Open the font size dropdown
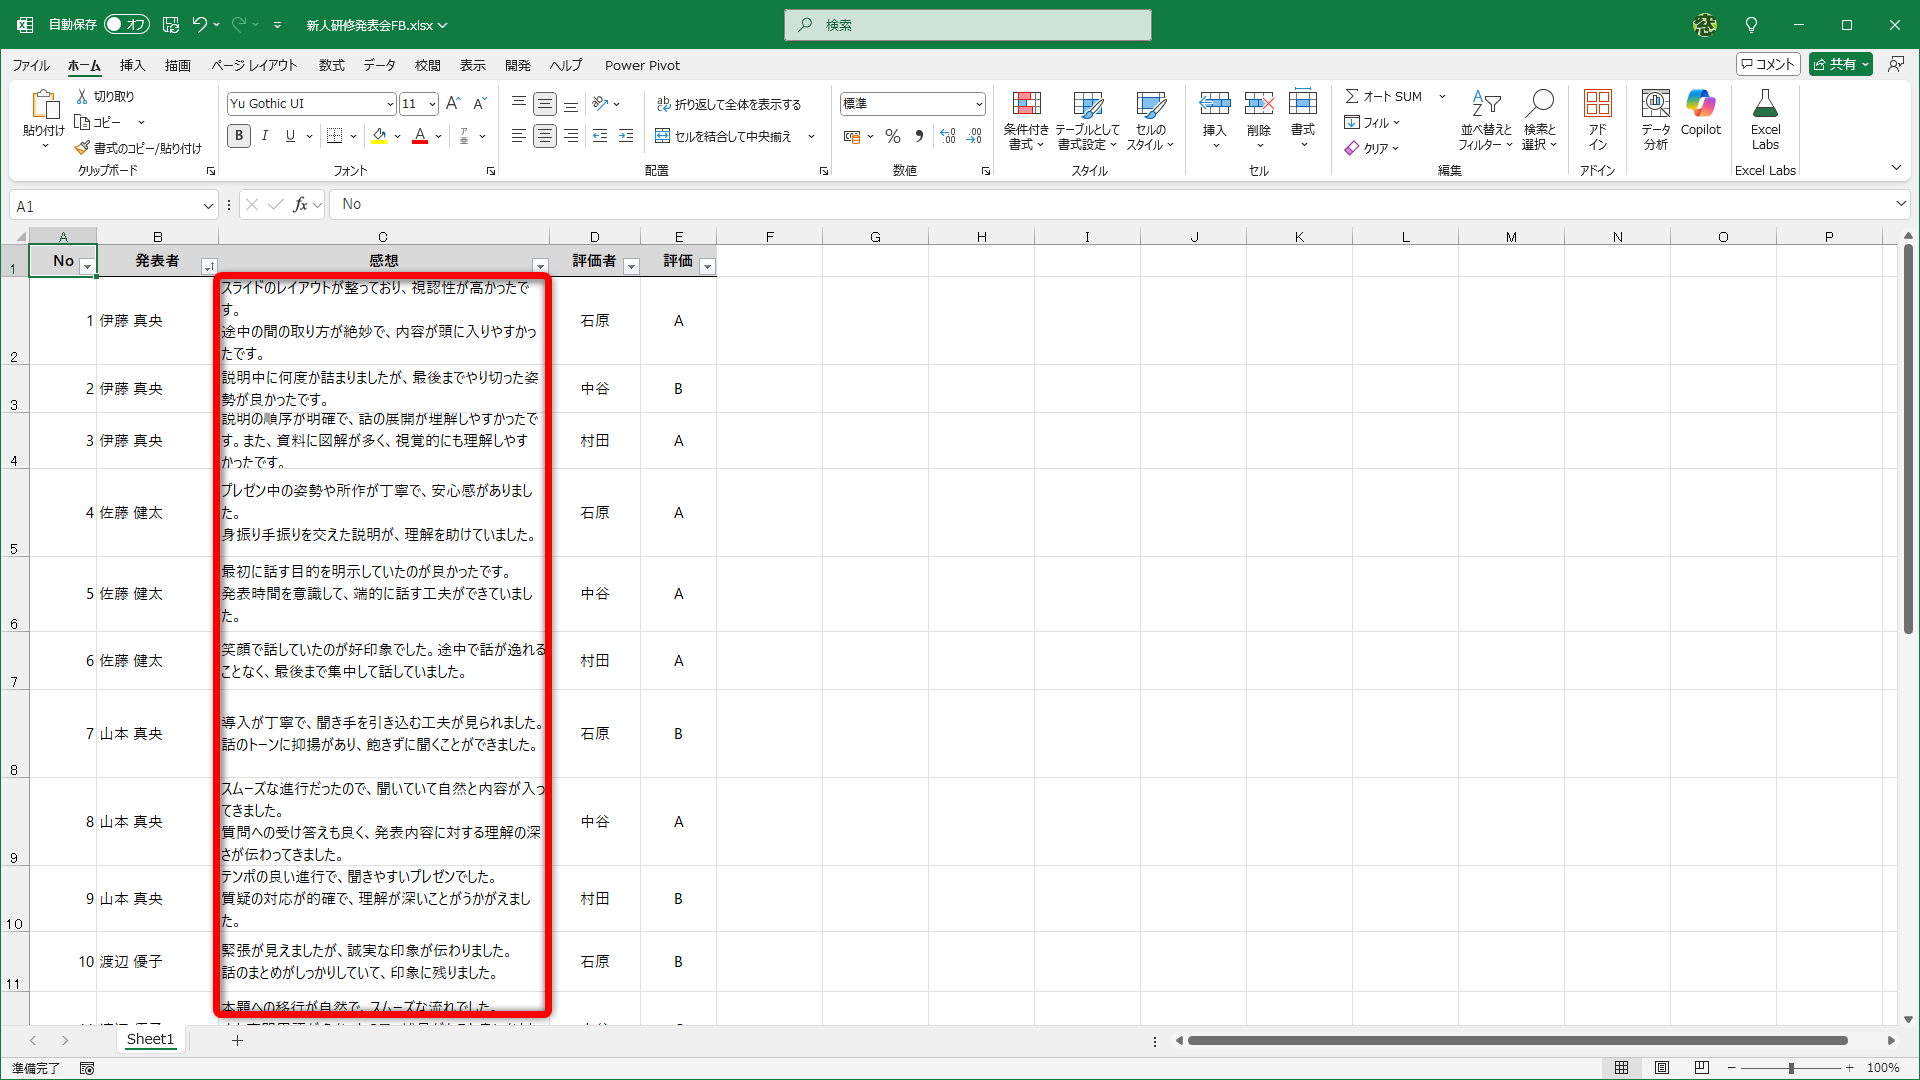 (431, 103)
